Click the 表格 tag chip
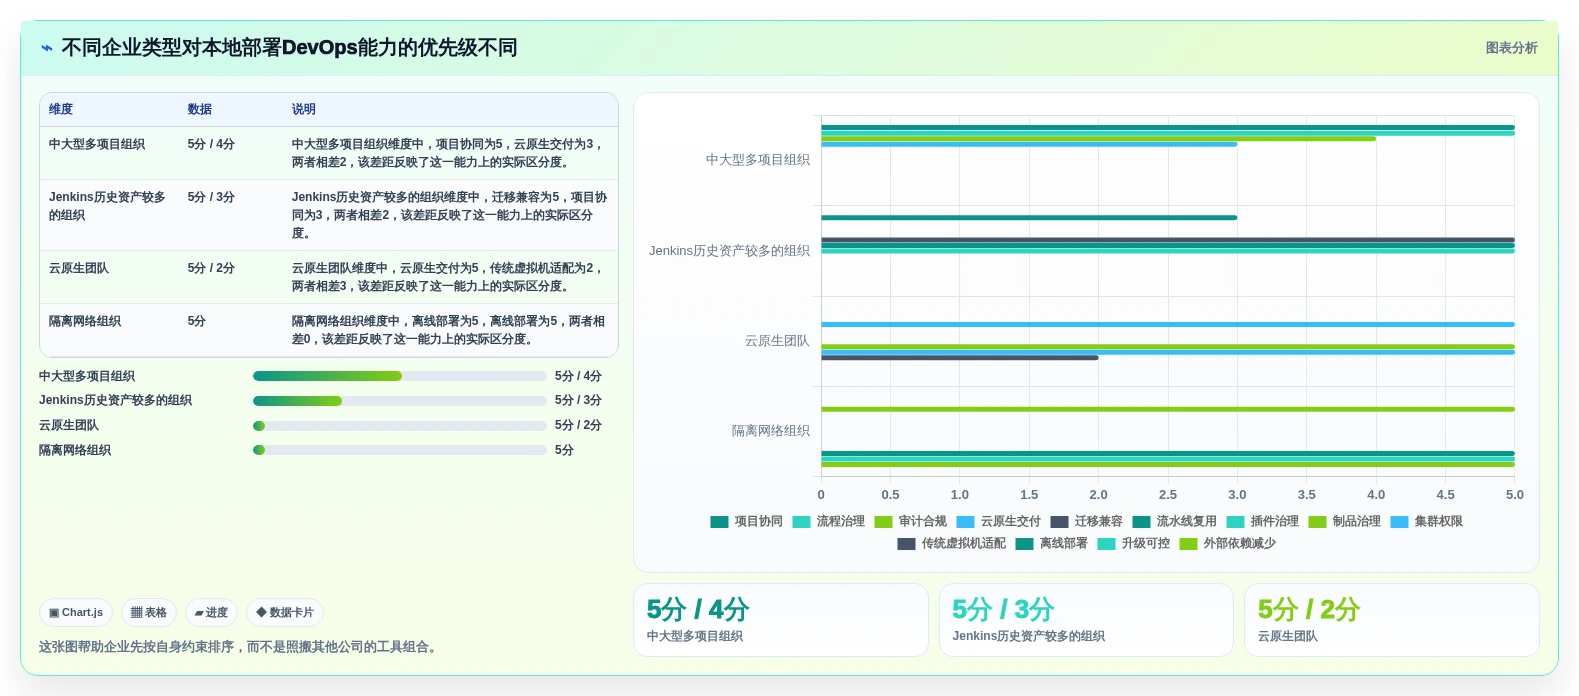Screen dimensions: 1579x696 click(x=149, y=612)
